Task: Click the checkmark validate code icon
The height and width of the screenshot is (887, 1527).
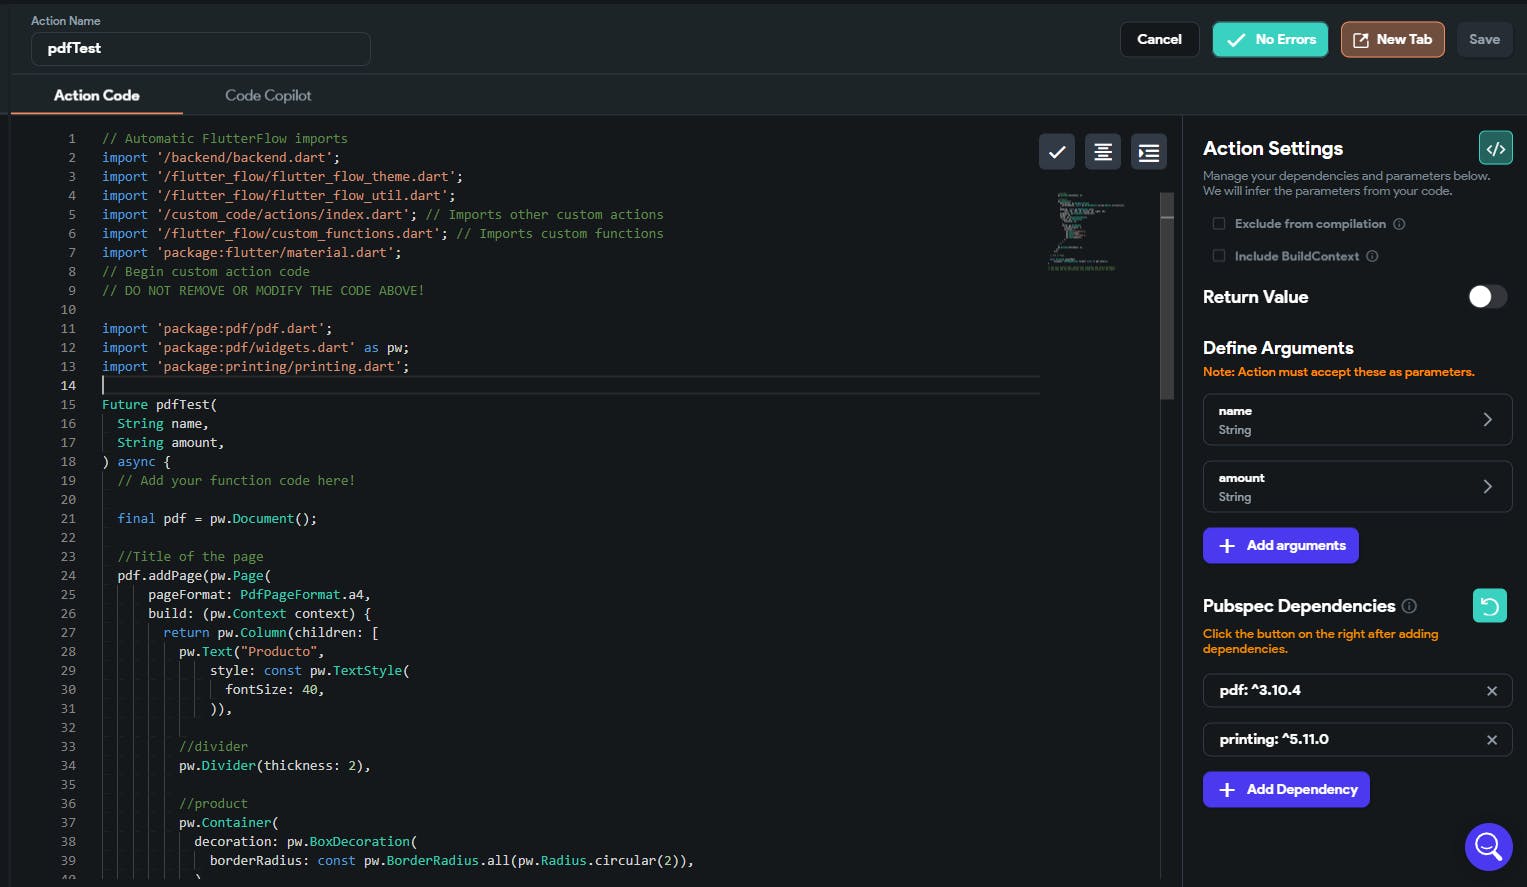Action: (x=1057, y=152)
